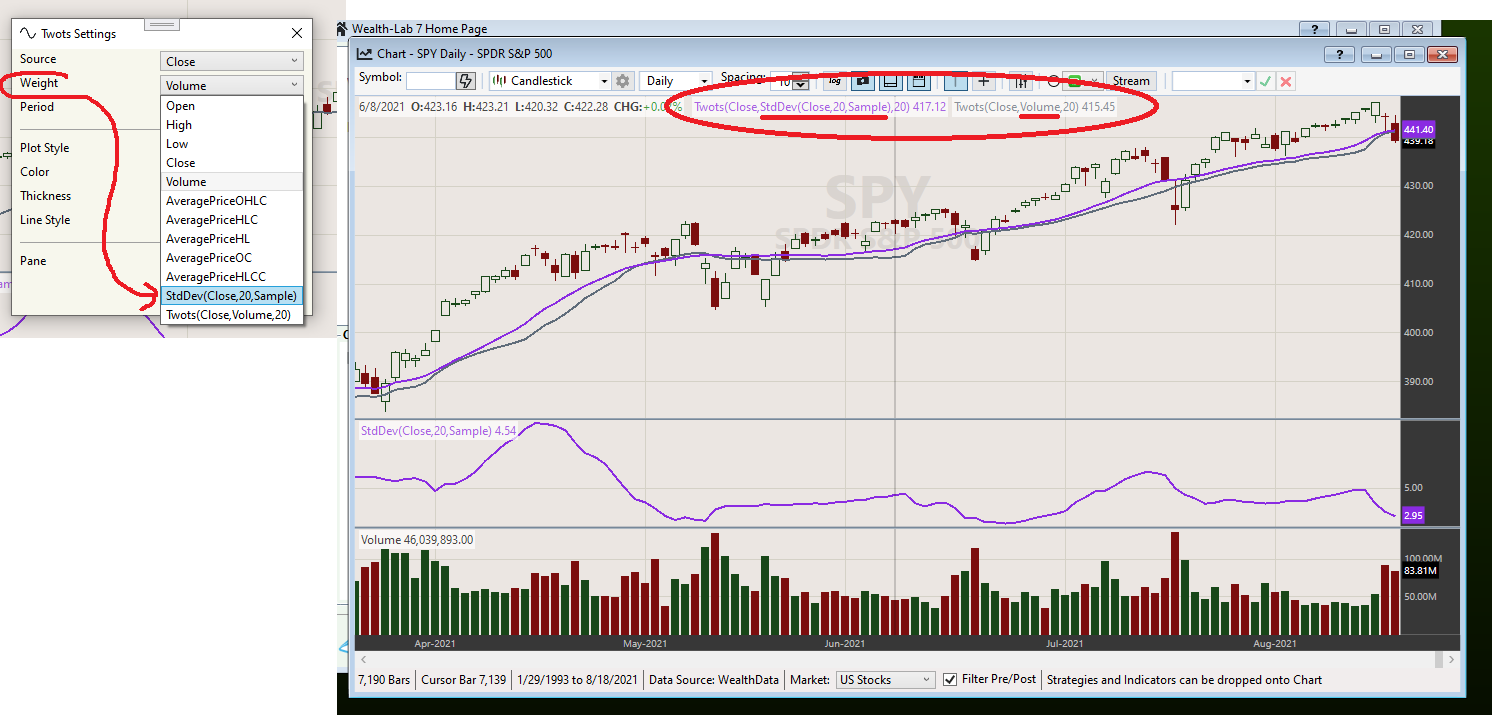Choose AveragePriceHLCC in the list
The width and height of the screenshot is (1492, 715).
pyautogui.click(x=231, y=277)
